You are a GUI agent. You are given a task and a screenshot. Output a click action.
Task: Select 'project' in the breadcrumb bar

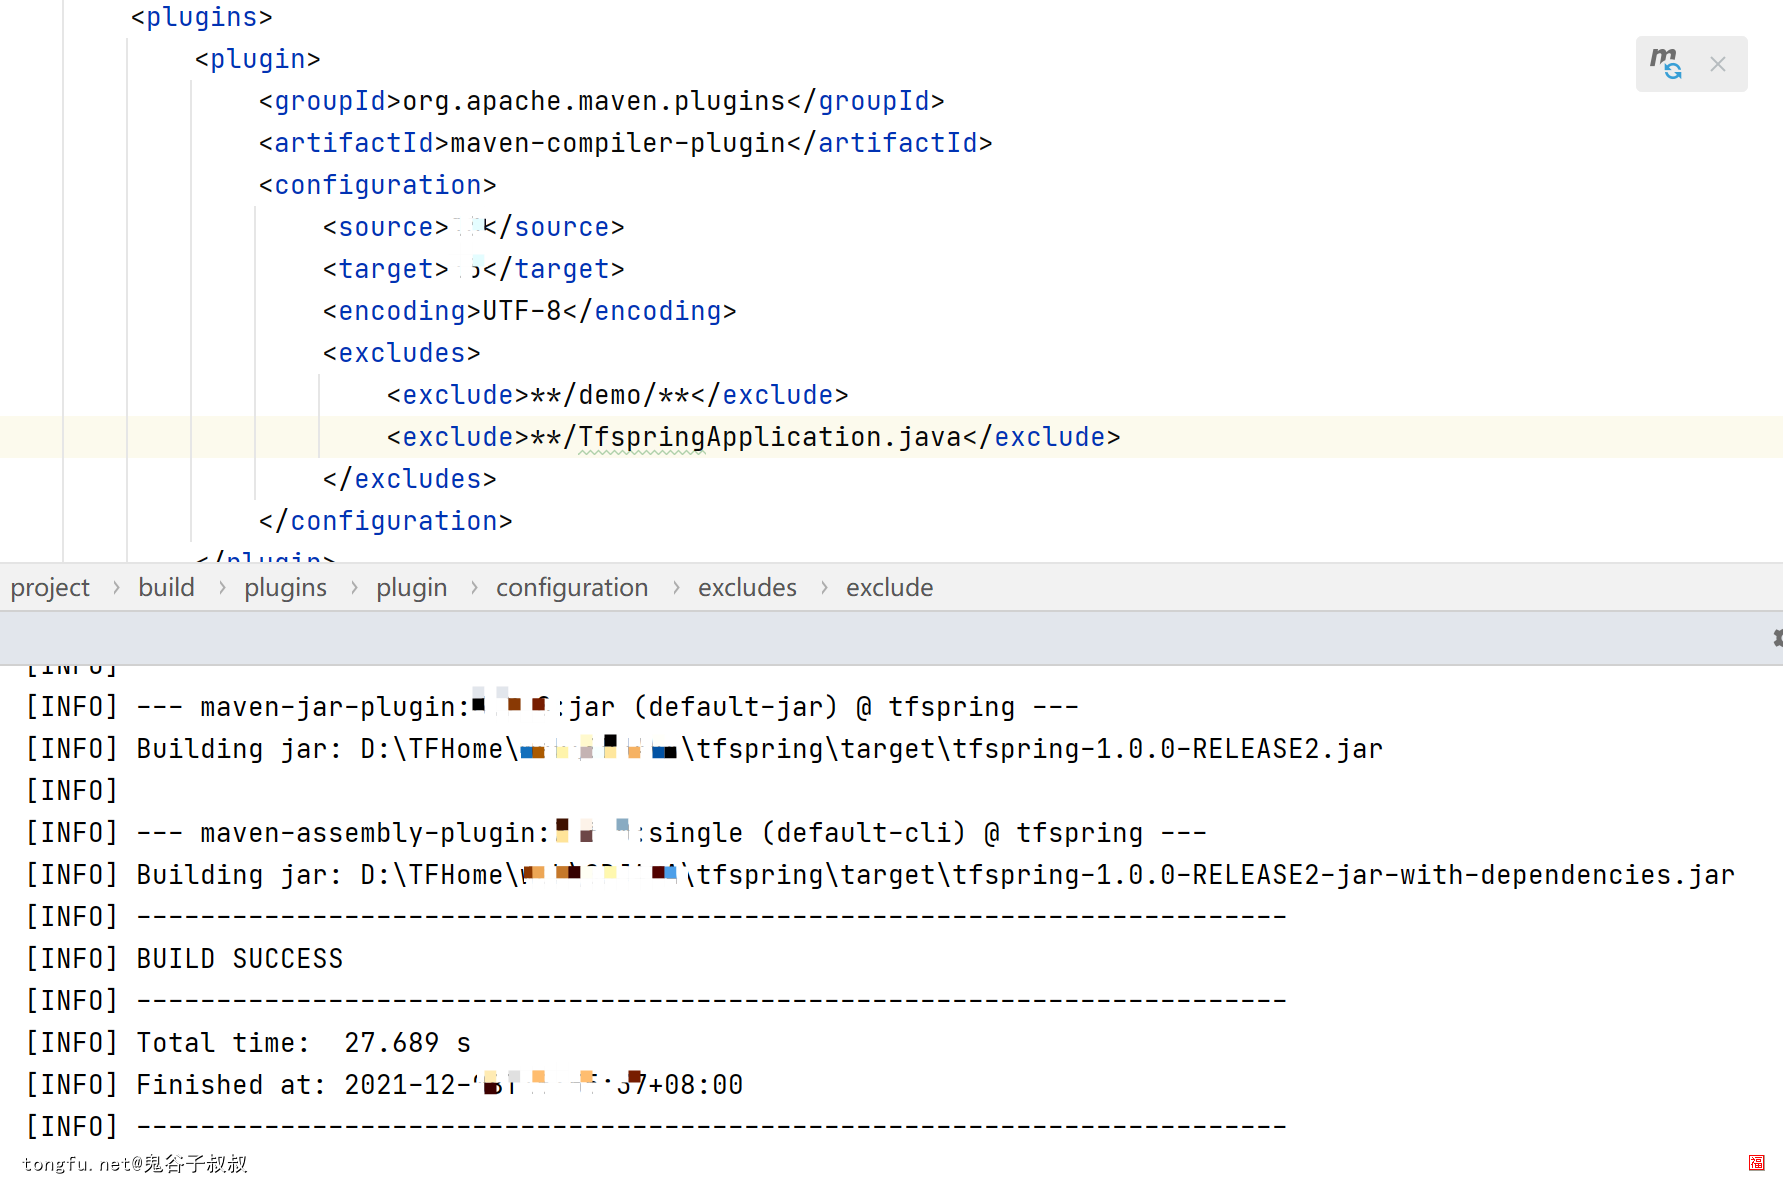pos(50,587)
